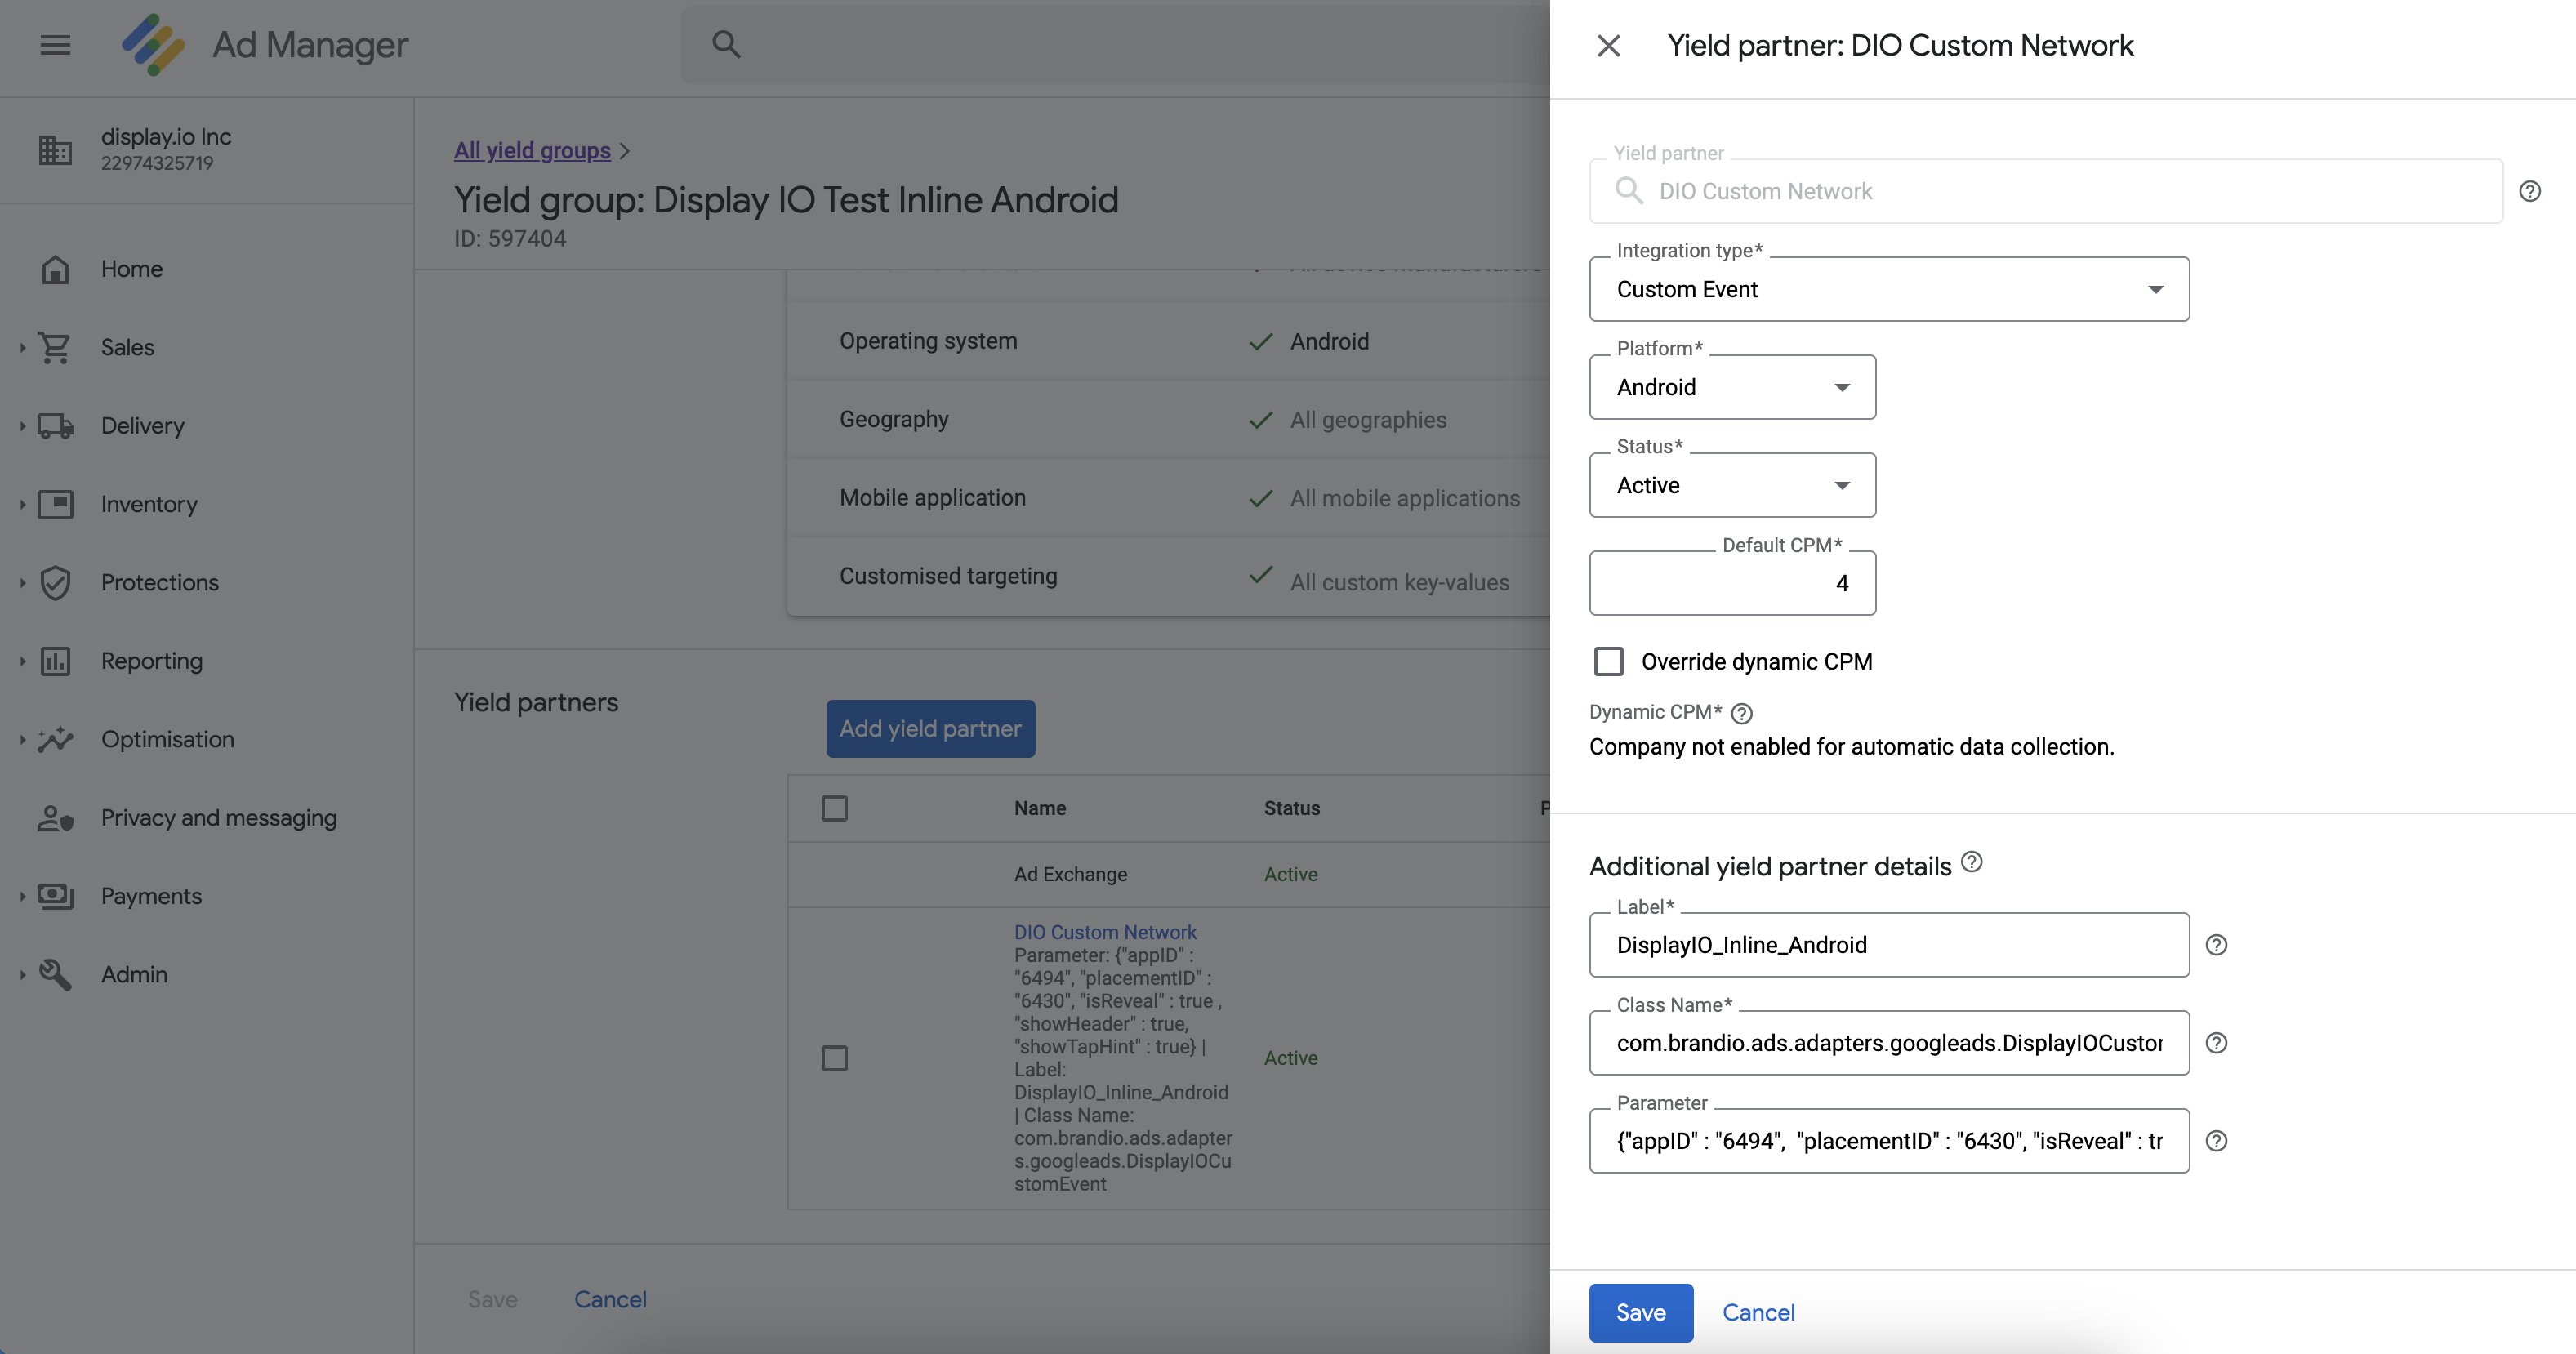
Task: Click into the Default CPM input field
Action: tap(1732, 583)
